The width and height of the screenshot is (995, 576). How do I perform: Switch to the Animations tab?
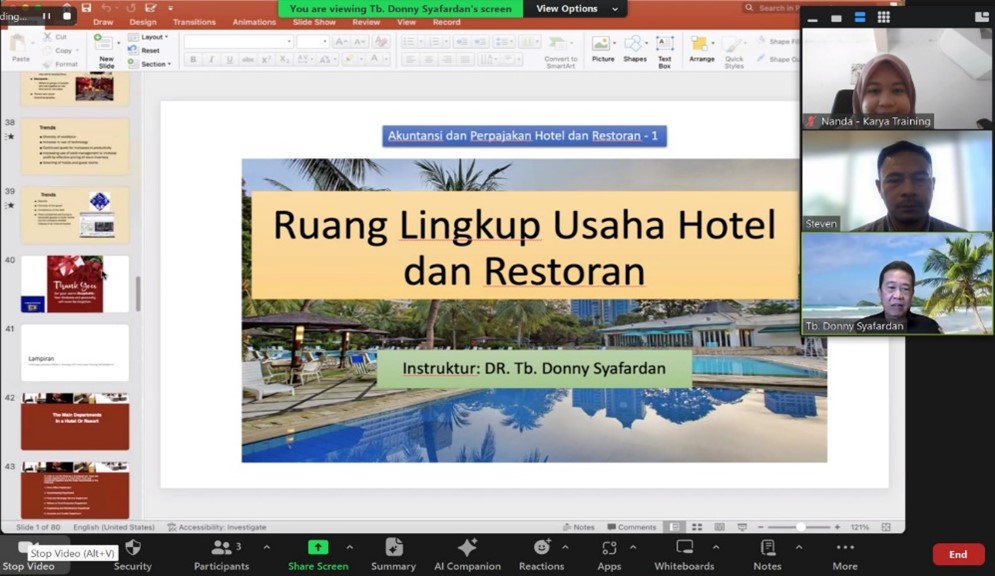coord(254,22)
